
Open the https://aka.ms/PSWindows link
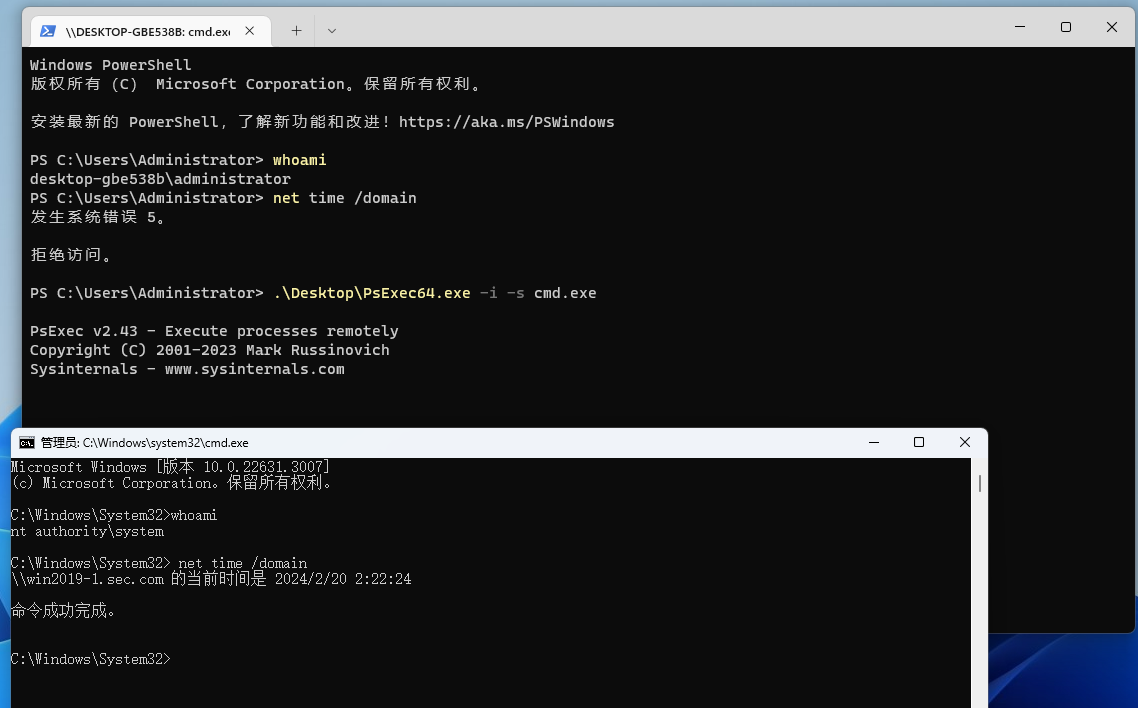pyautogui.click(x=506, y=122)
